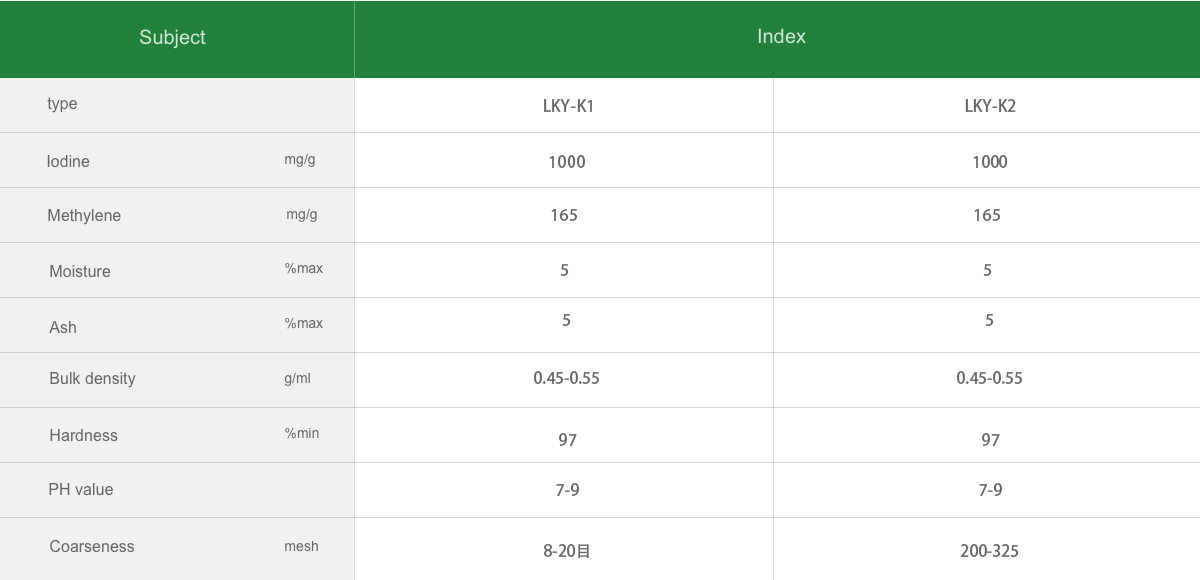1200x580 pixels.
Task: Click the Coarseness row label
Action: (x=92, y=547)
